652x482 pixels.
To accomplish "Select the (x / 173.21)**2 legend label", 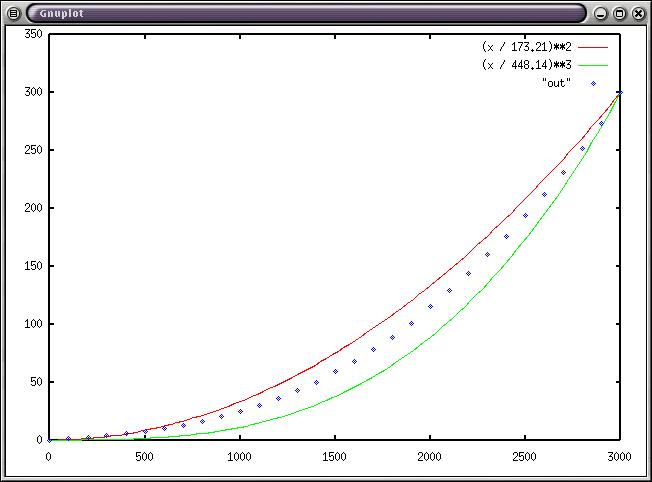I will 526,47.
